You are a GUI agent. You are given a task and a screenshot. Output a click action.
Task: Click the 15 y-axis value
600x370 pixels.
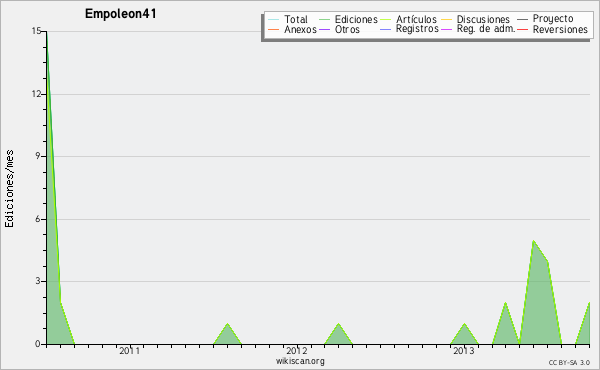[36, 31]
